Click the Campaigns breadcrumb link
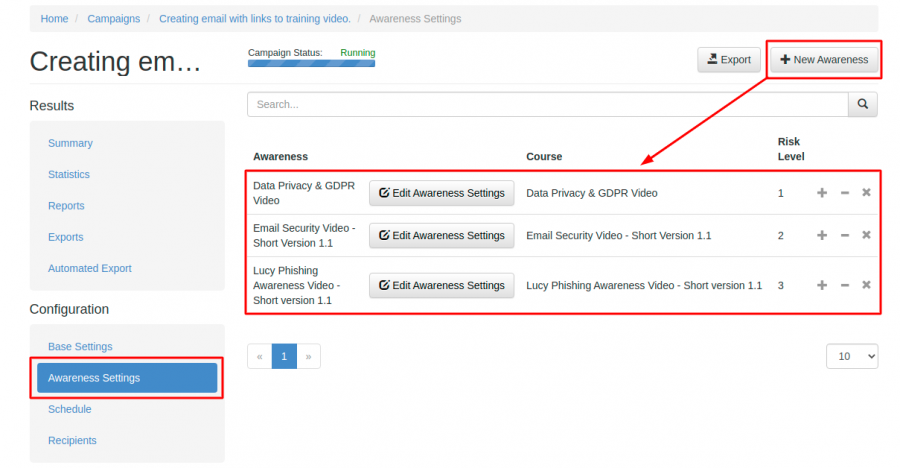 113,19
